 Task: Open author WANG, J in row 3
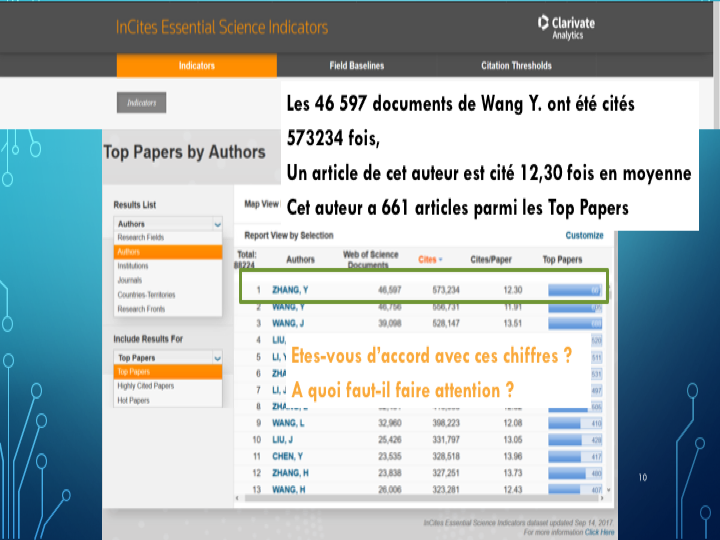point(288,323)
